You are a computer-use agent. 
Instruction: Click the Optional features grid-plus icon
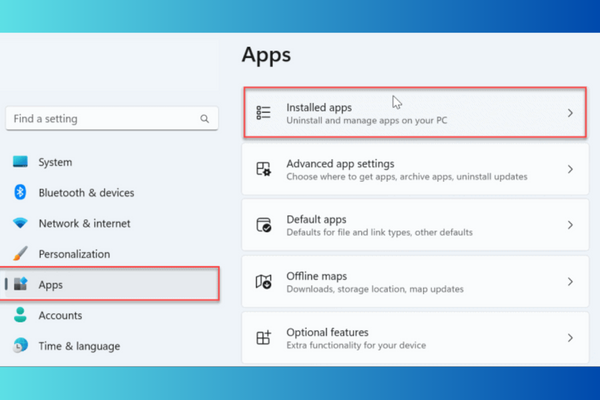pyautogui.click(x=263, y=338)
